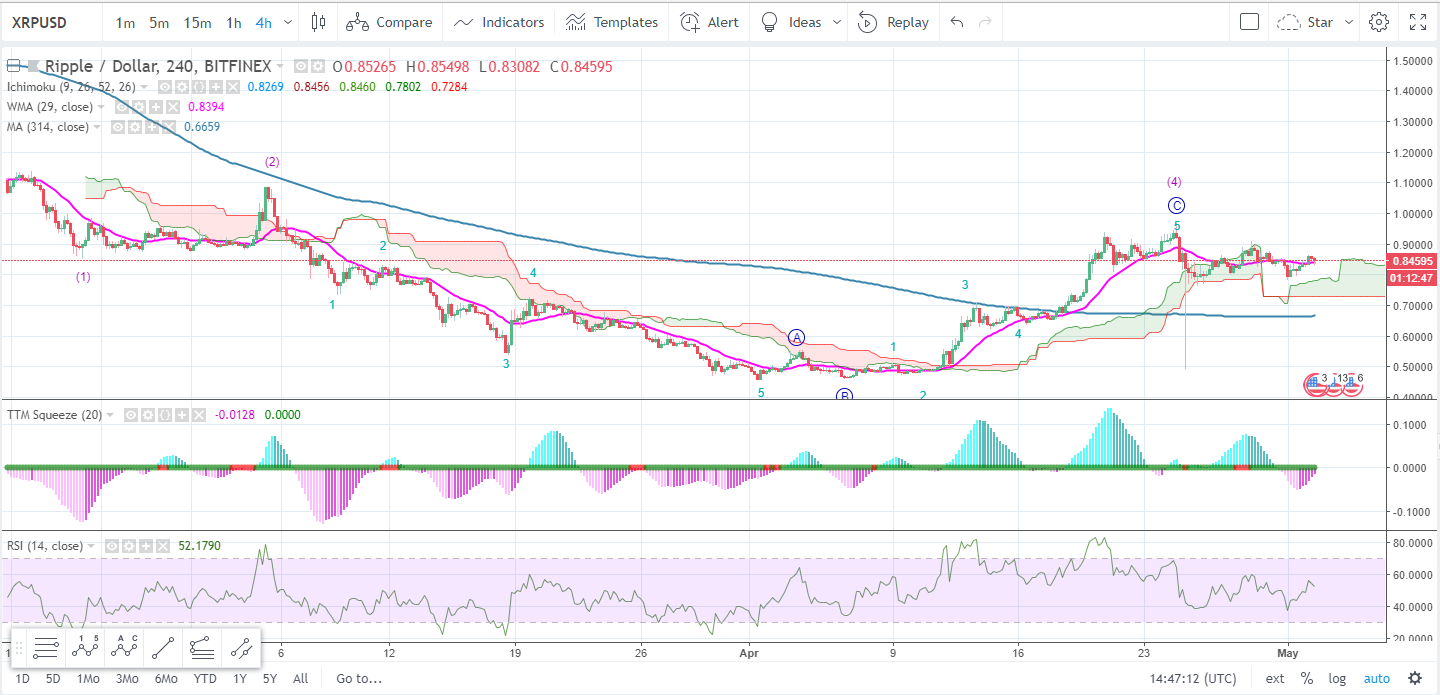Click the YTD range button

[204, 678]
